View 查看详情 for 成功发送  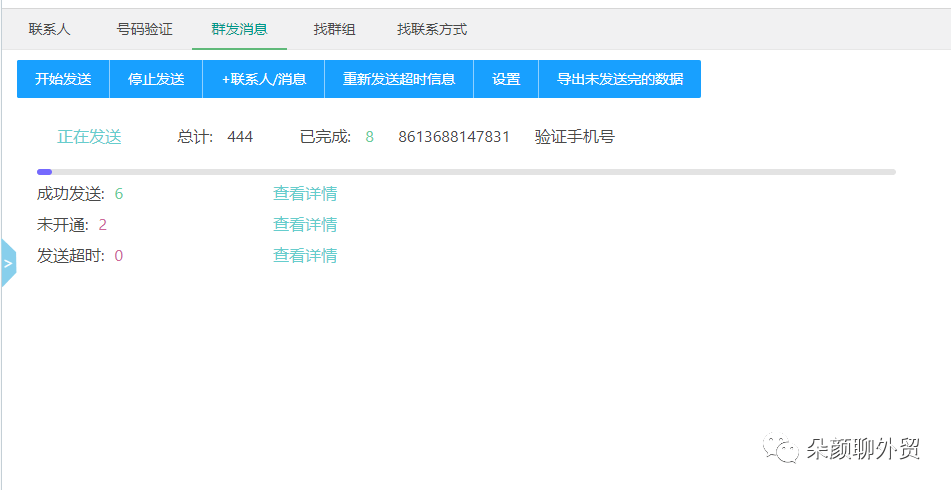pos(305,194)
